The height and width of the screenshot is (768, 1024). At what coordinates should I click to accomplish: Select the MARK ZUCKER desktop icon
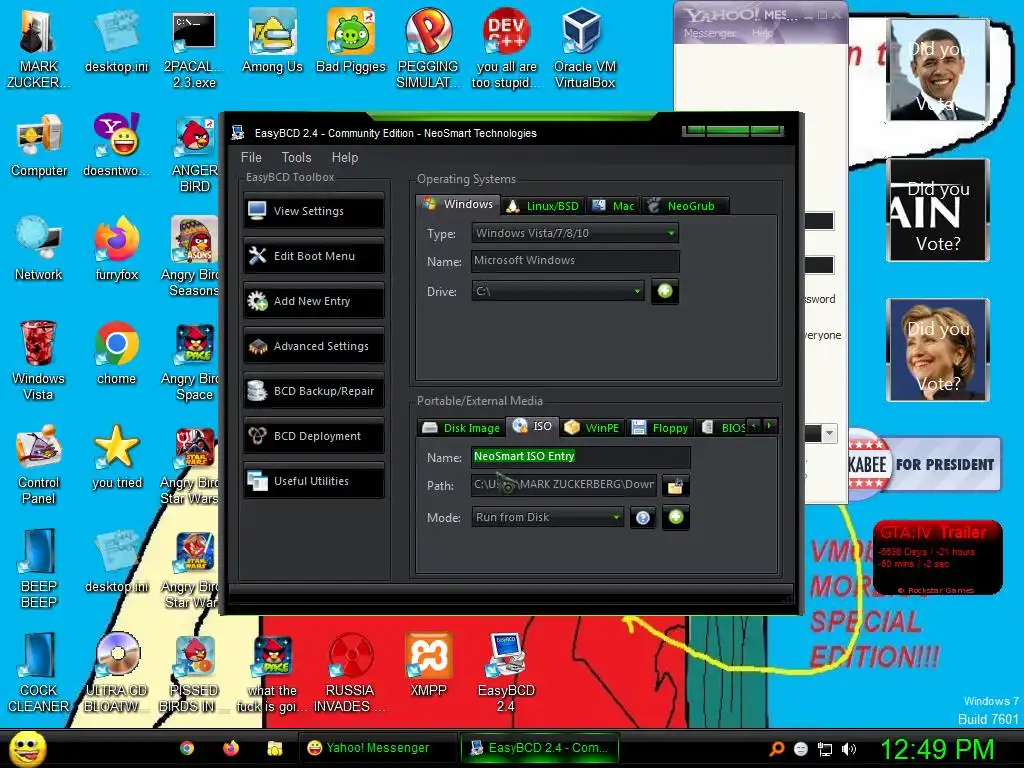tap(39, 48)
